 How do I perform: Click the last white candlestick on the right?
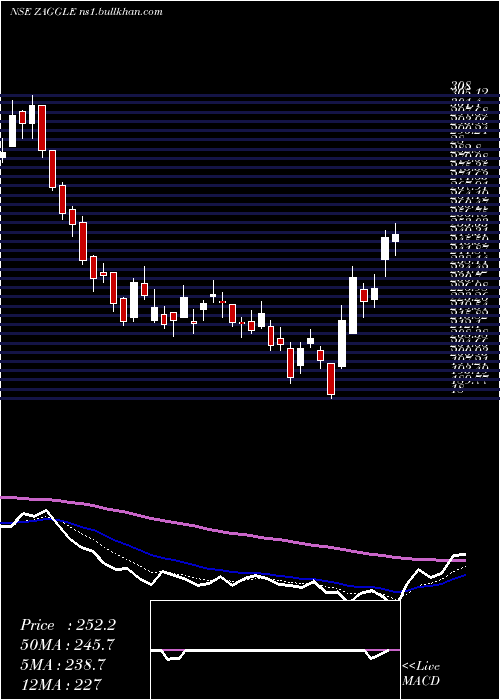tap(395, 239)
